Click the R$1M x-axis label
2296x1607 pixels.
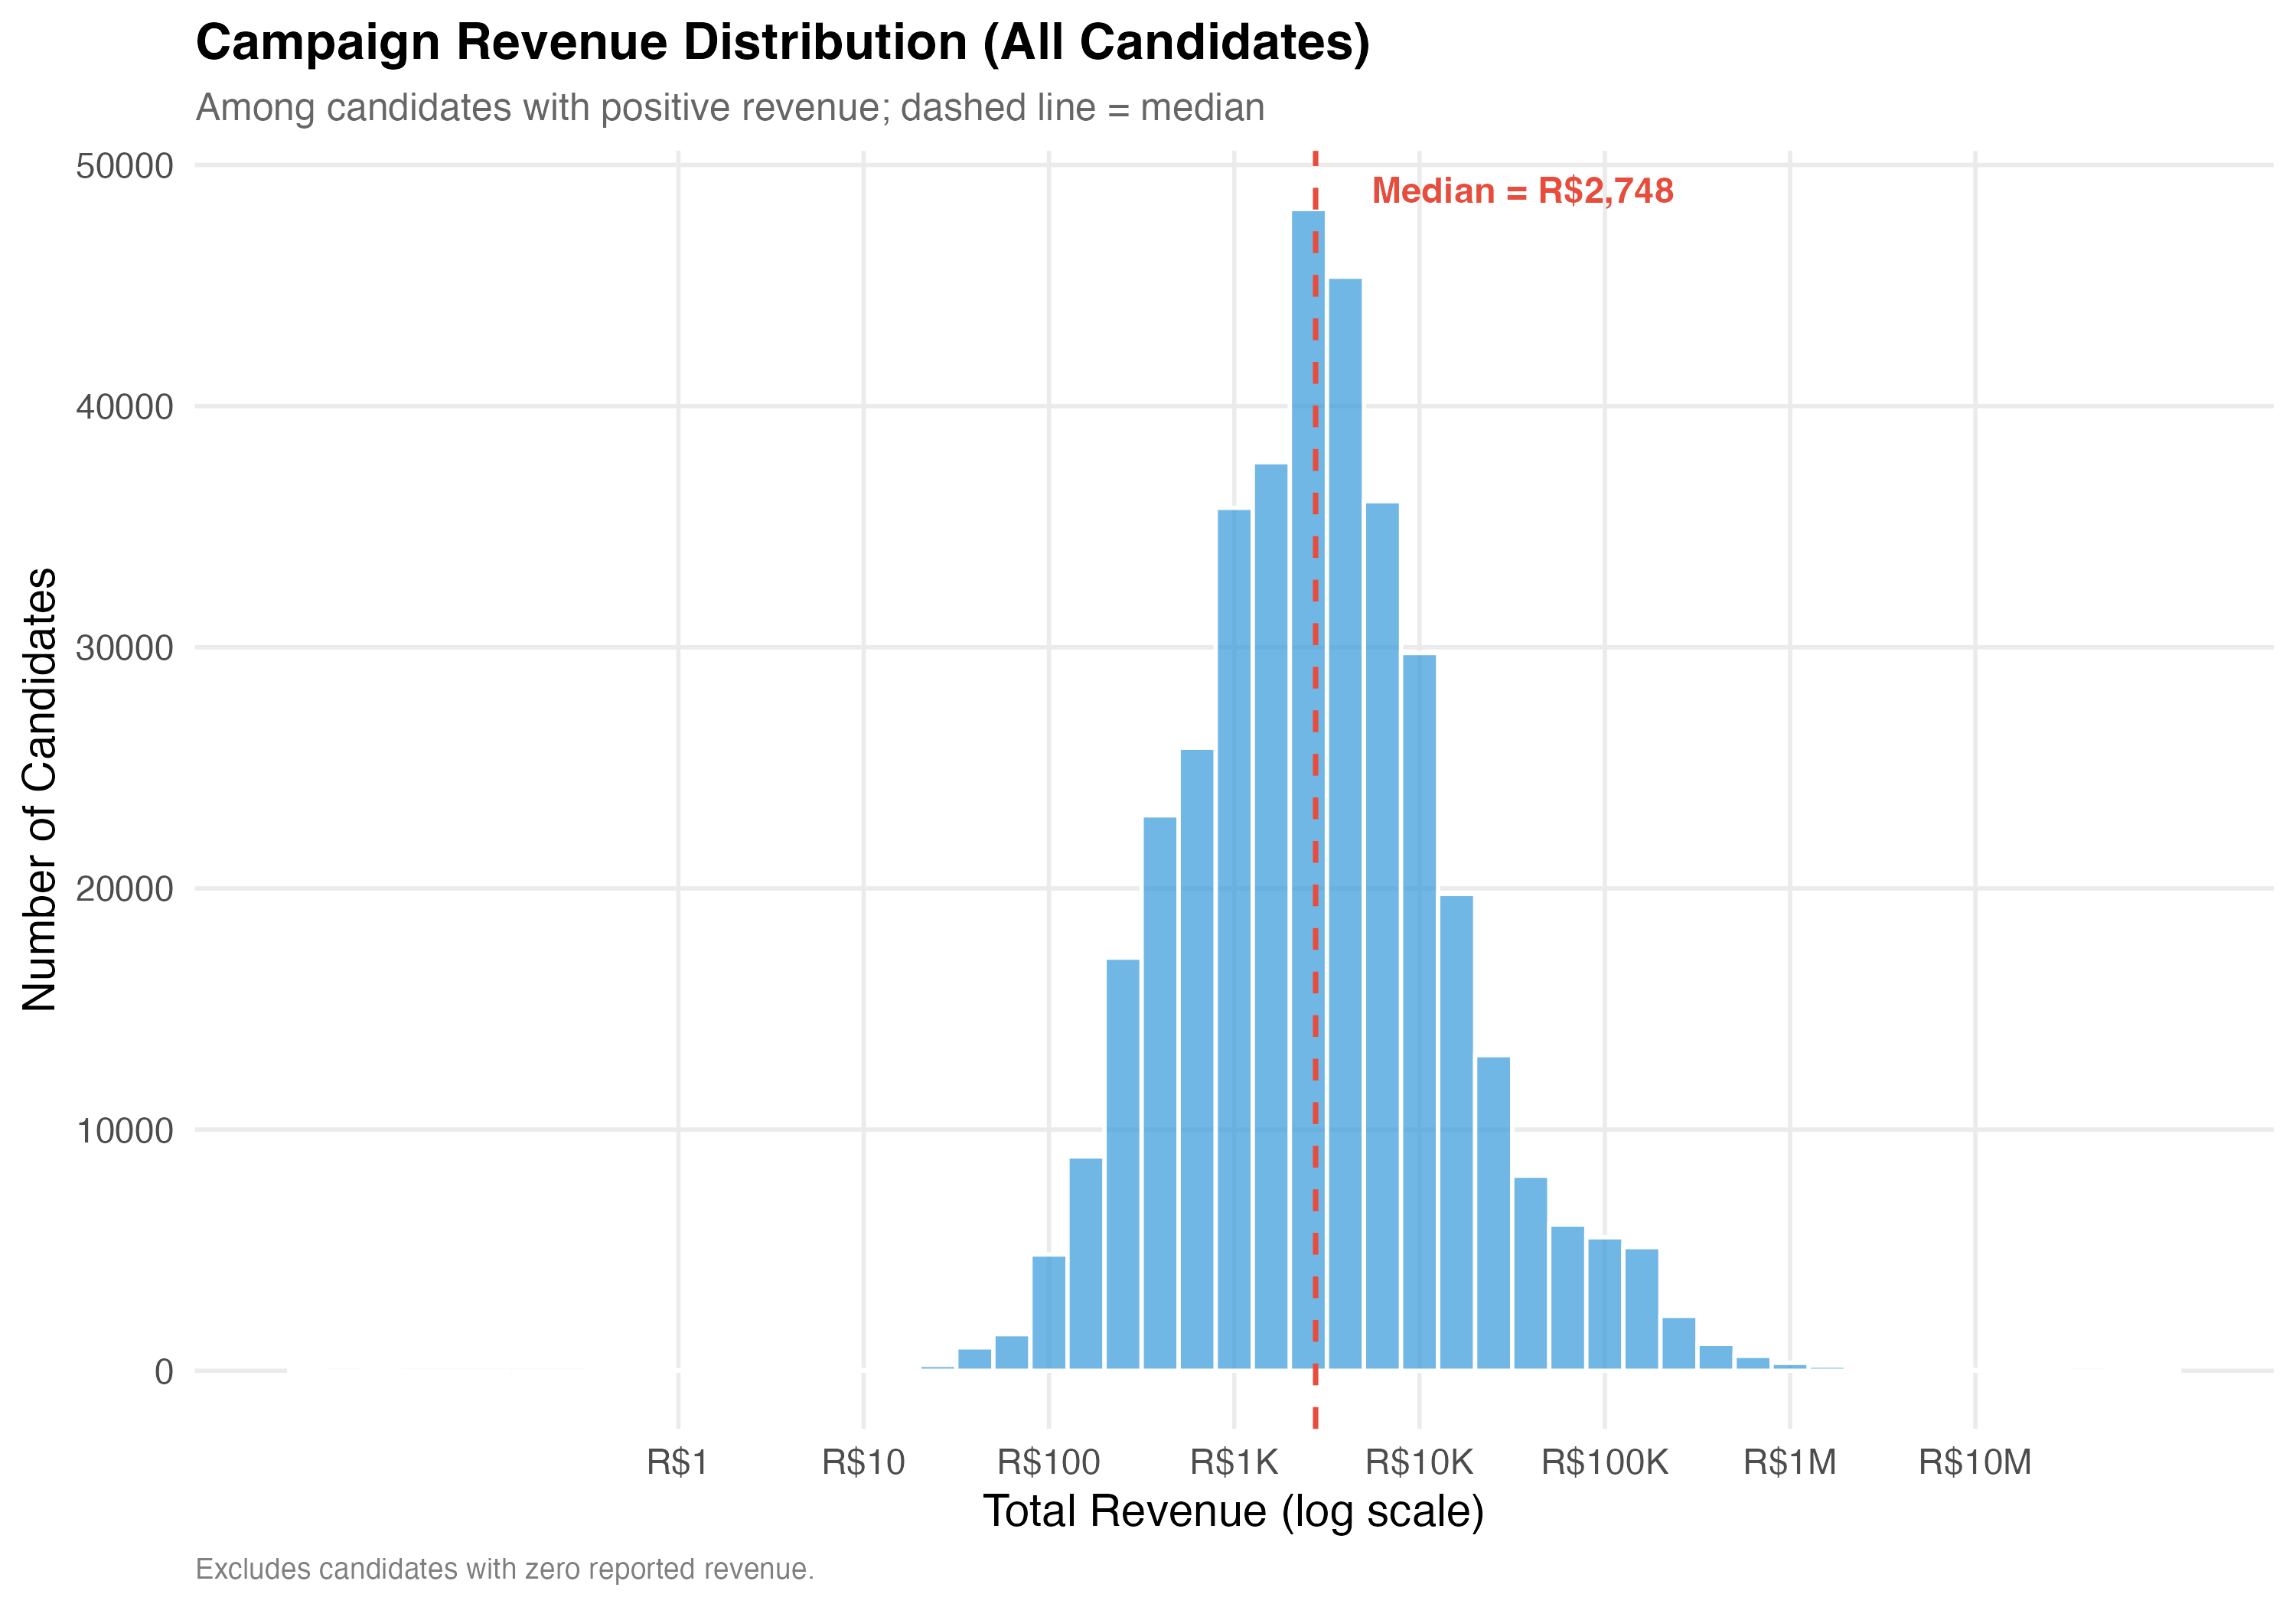point(1789,1462)
